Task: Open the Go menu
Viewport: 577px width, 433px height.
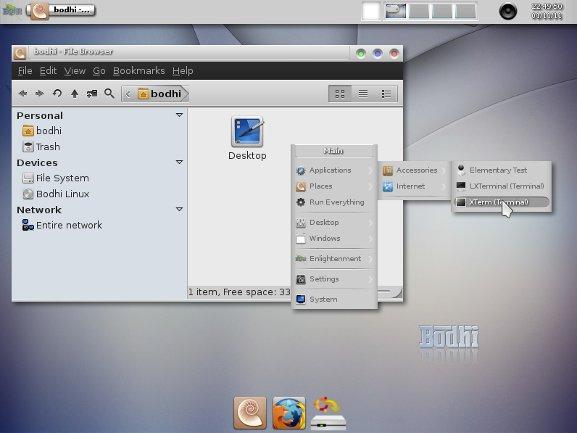Action: [x=99, y=71]
